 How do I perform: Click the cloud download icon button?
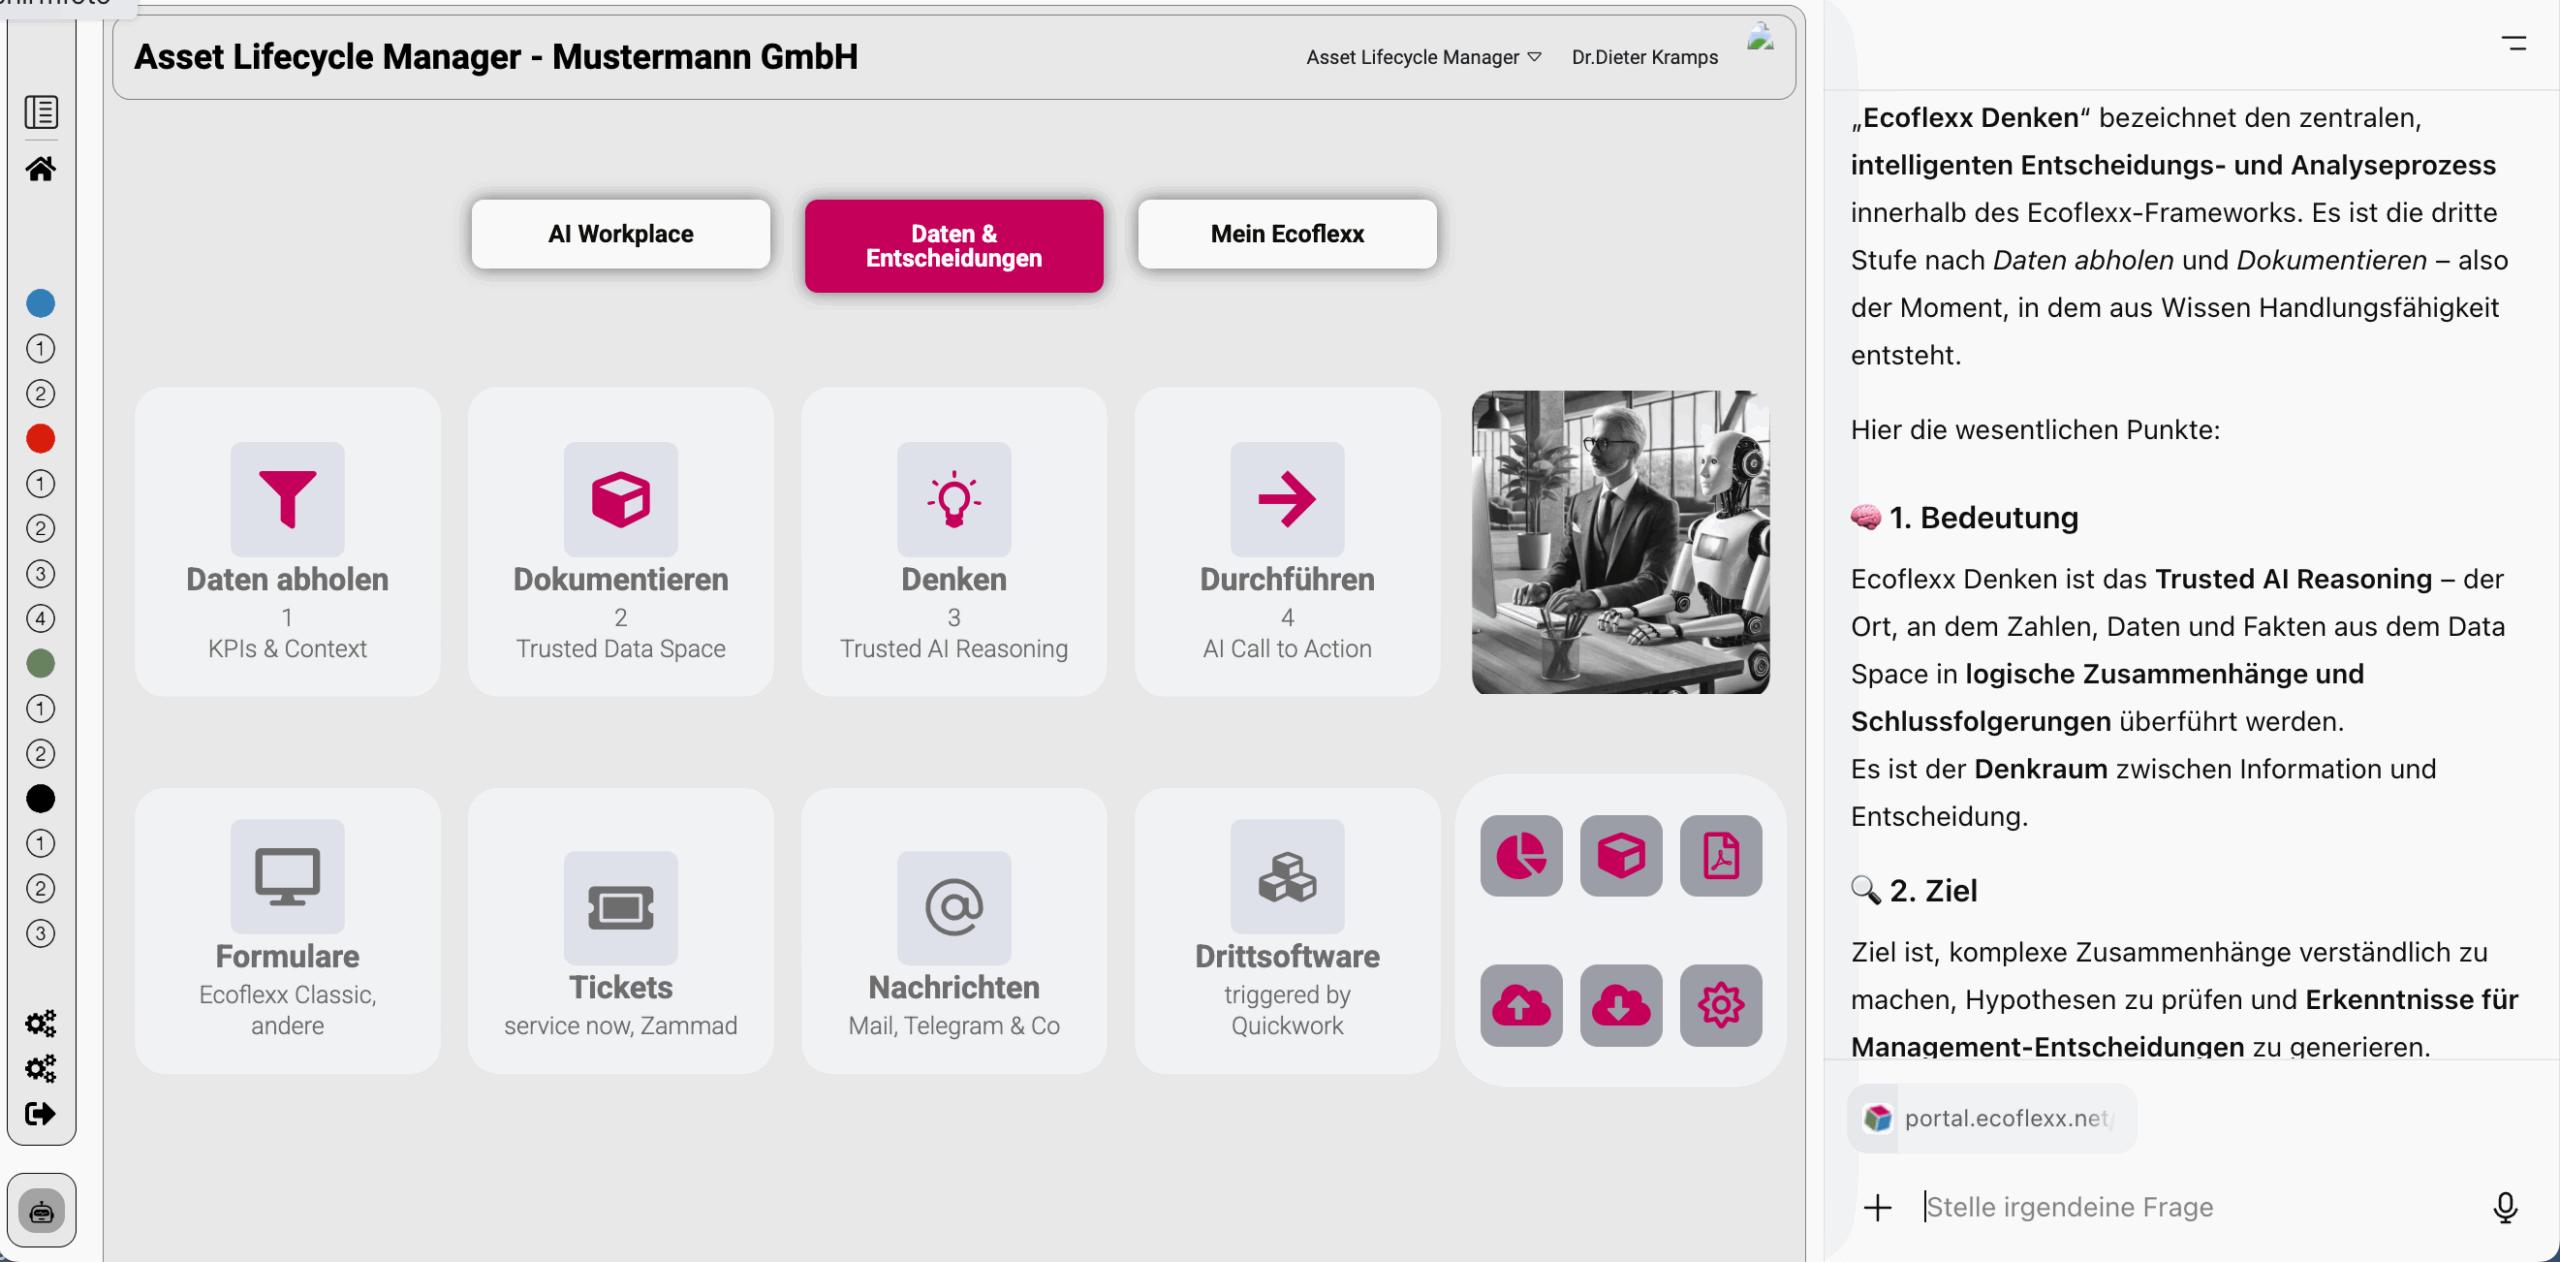(x=1620, y=1005)
